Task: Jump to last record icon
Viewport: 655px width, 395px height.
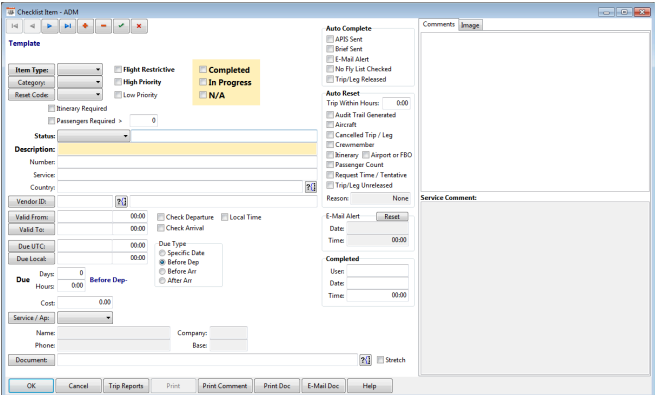Action: pos(68,26)
